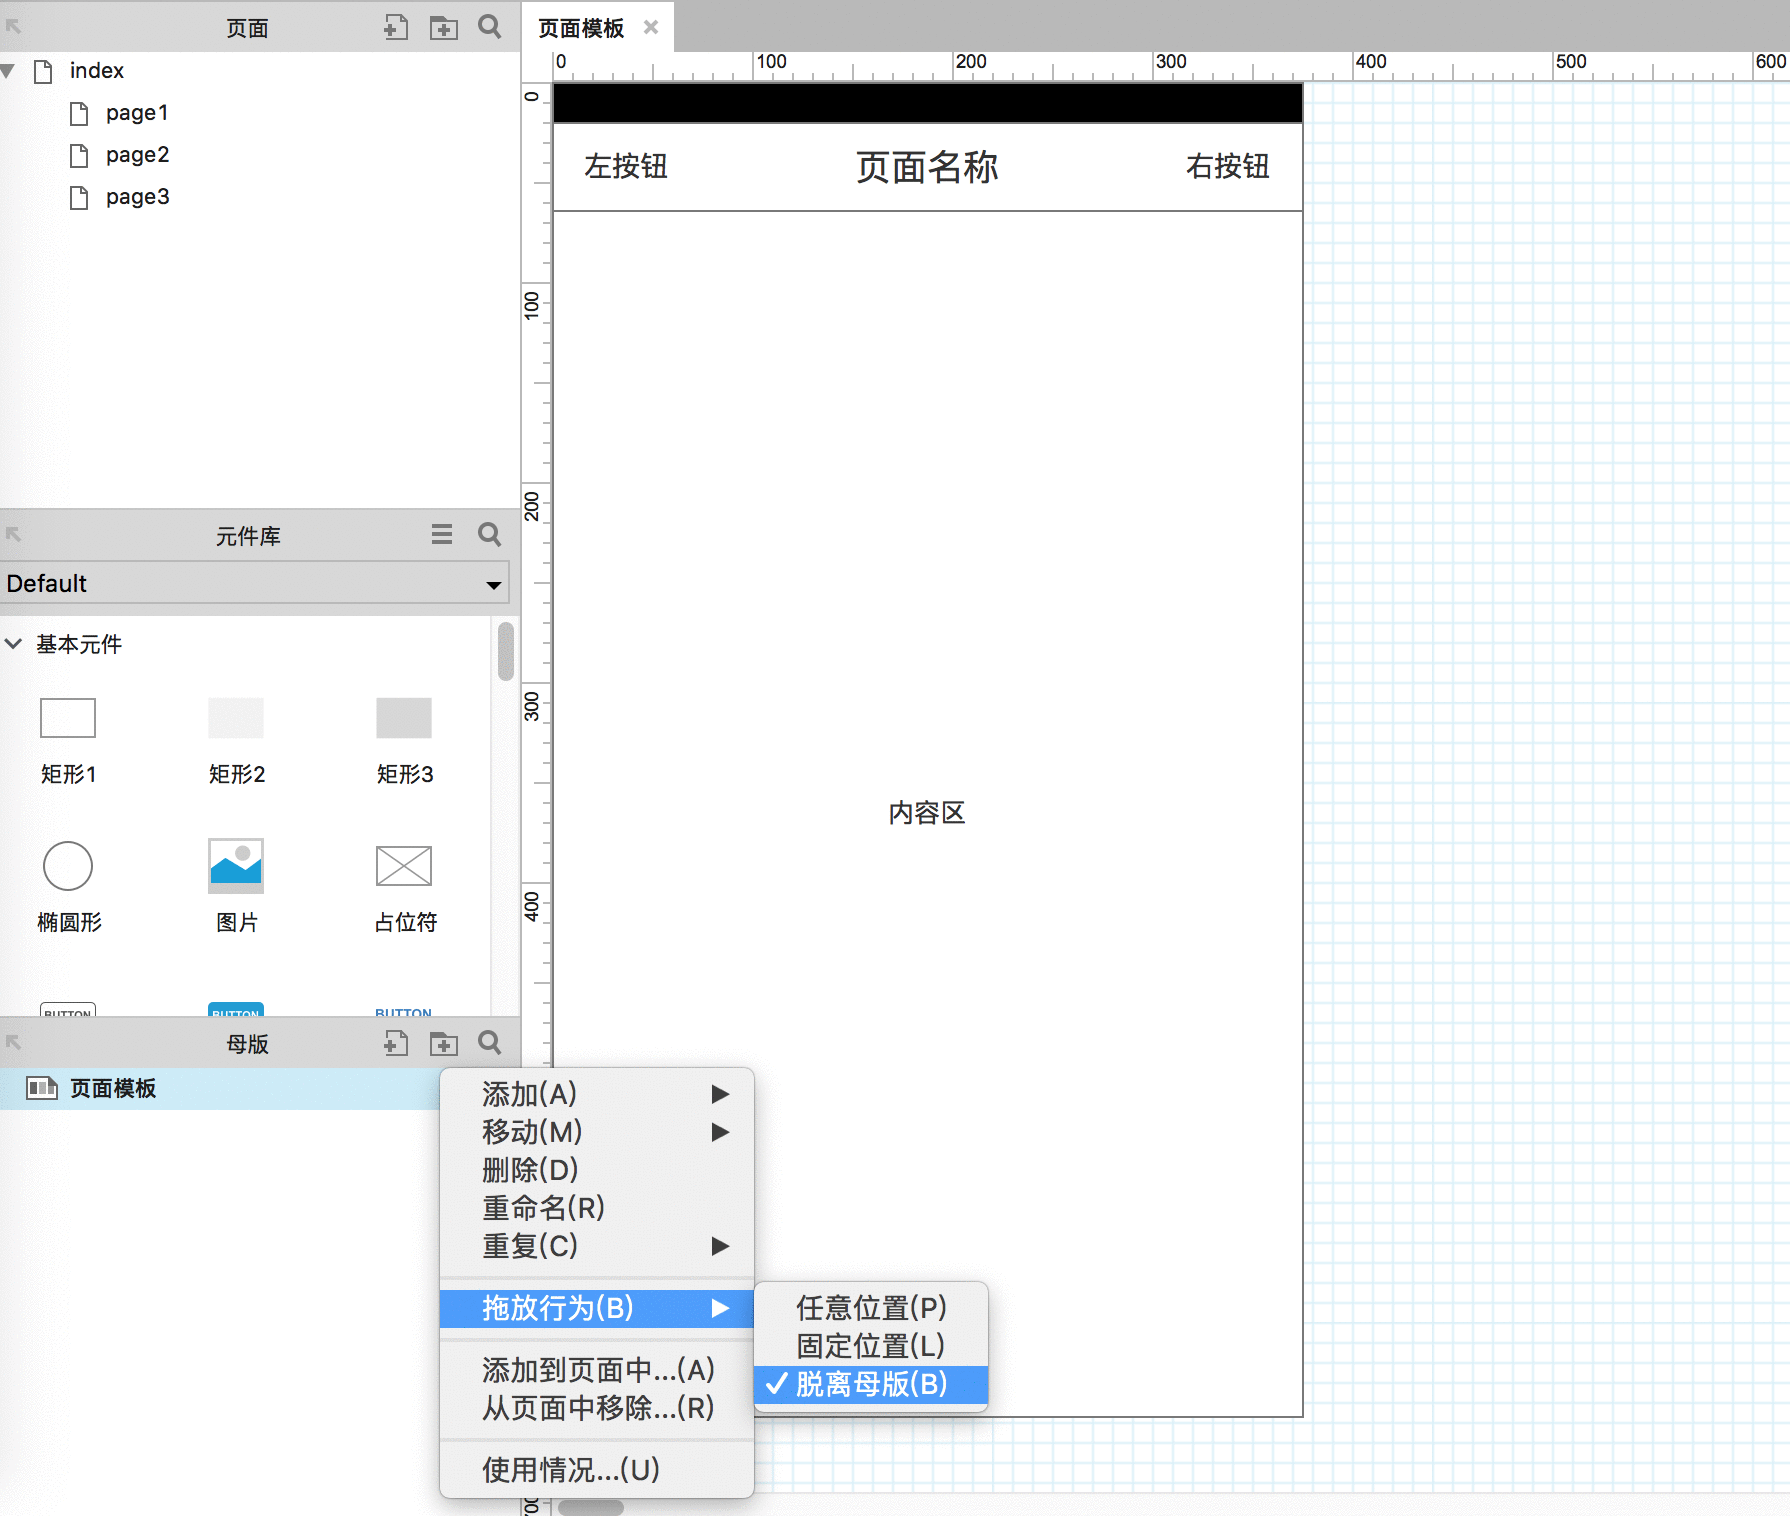Open page3 in the page tree

137,197
